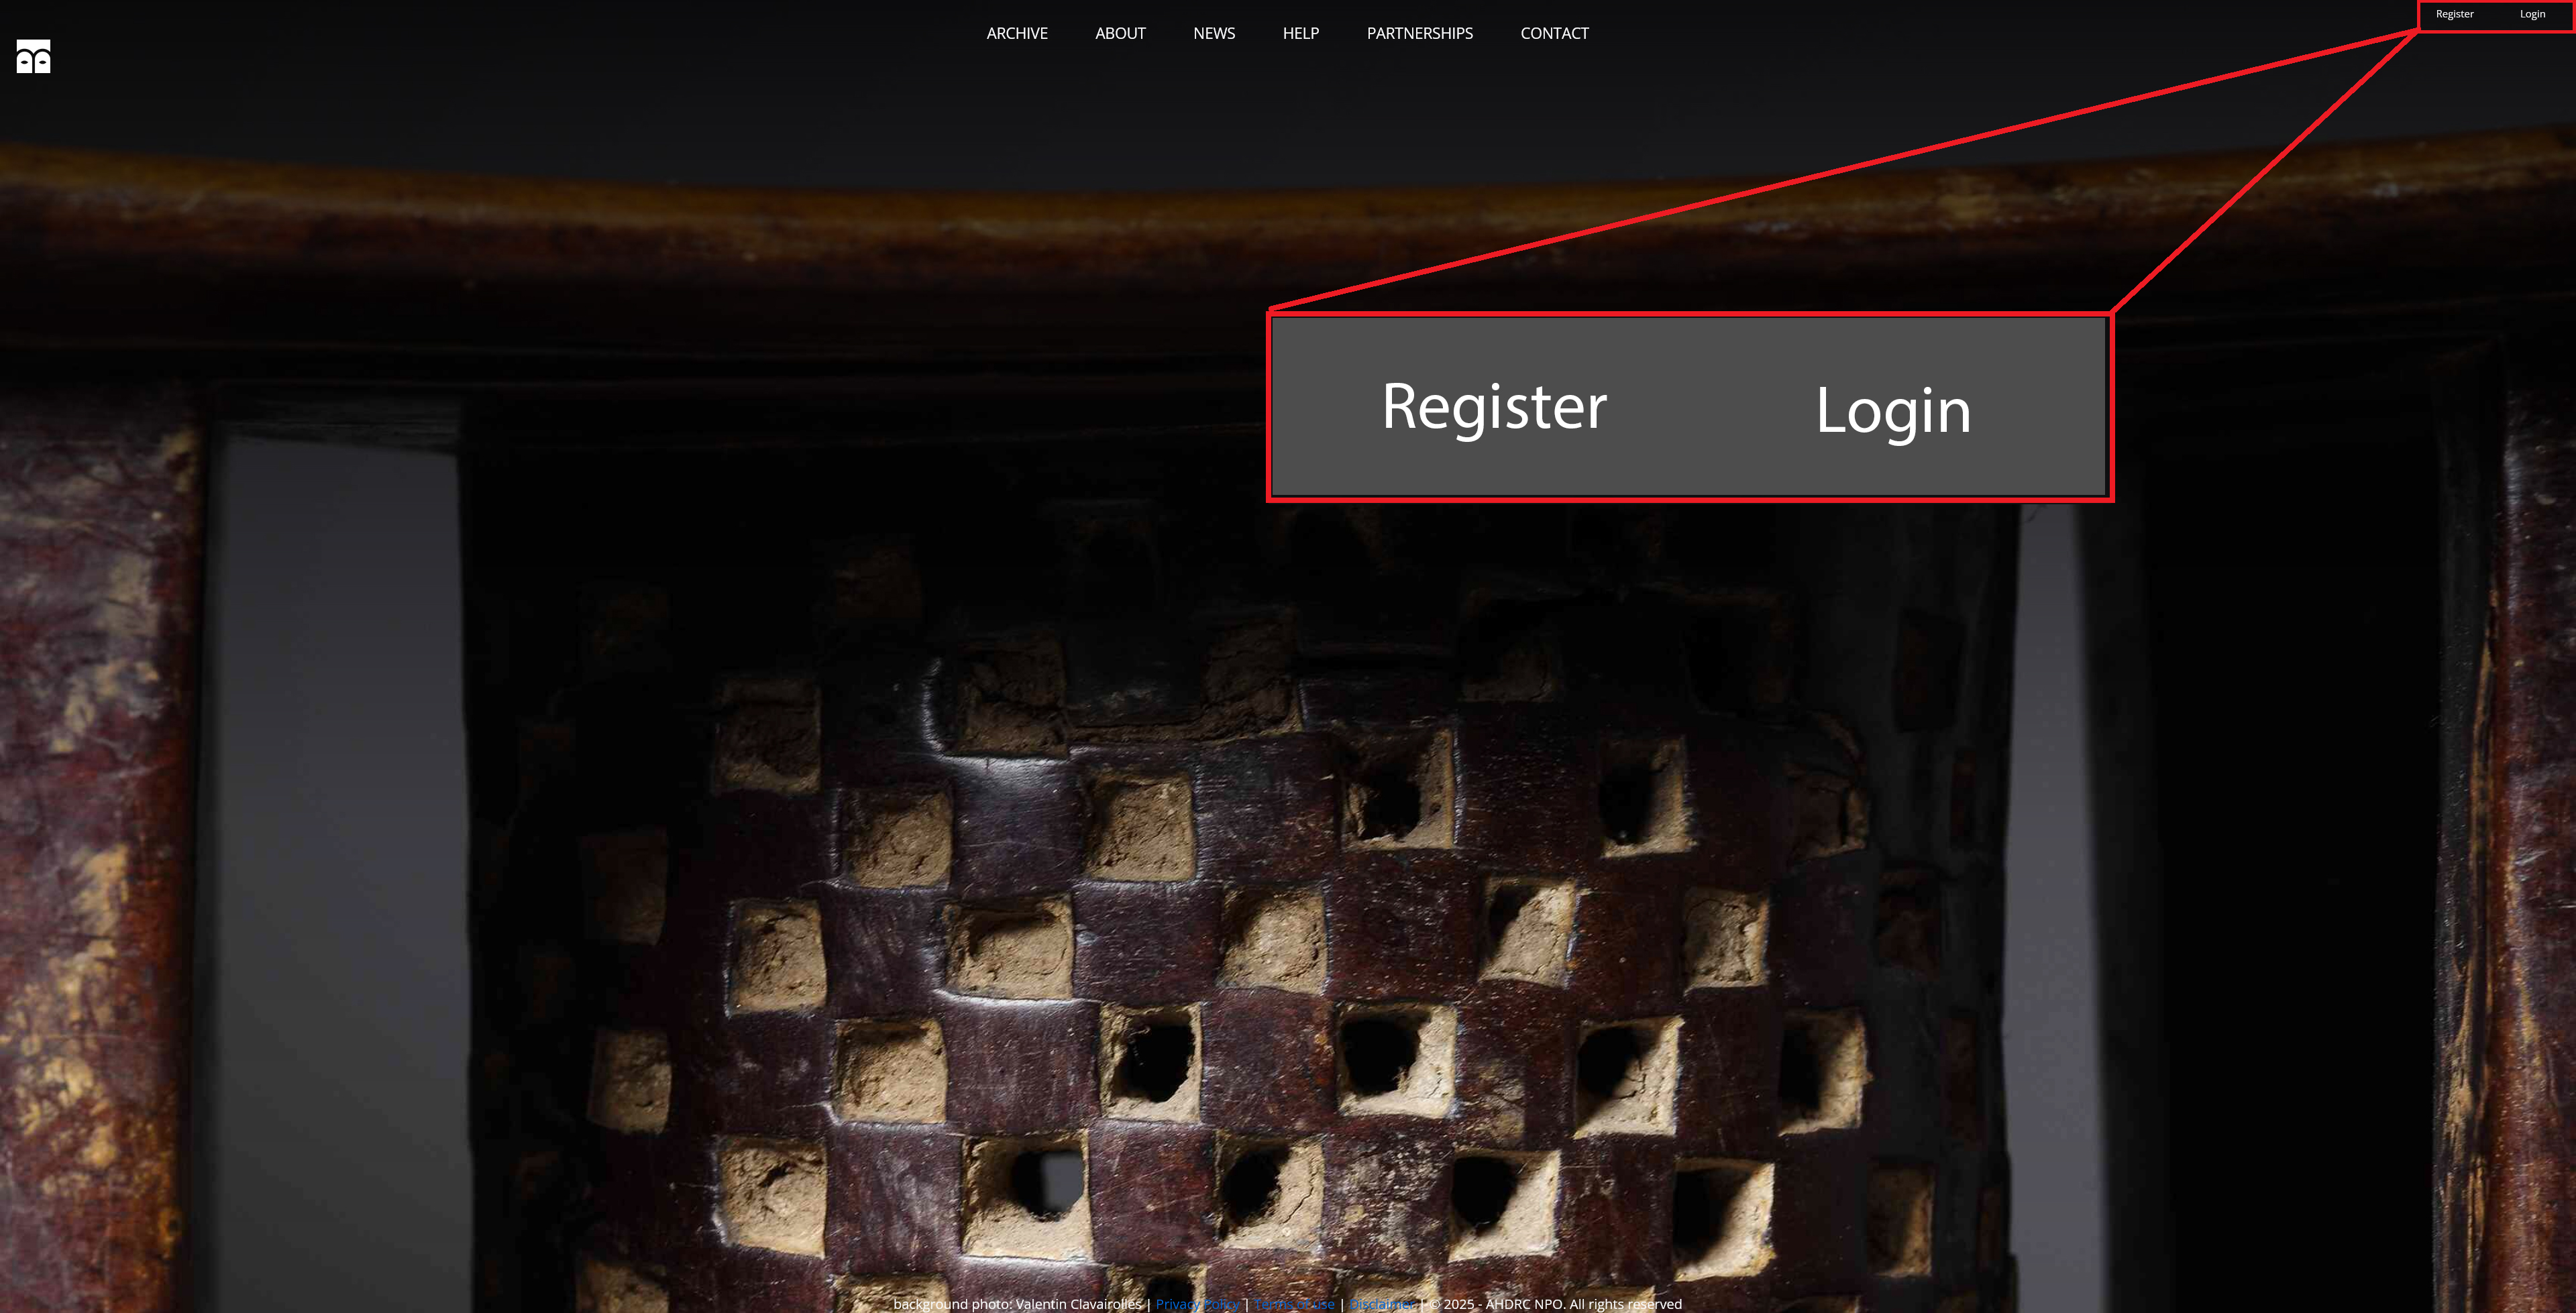Viewport: 2576px width, 1313px height.
Task: Open the PARTNERSHIPS page
Action: tap(1420, 33)
